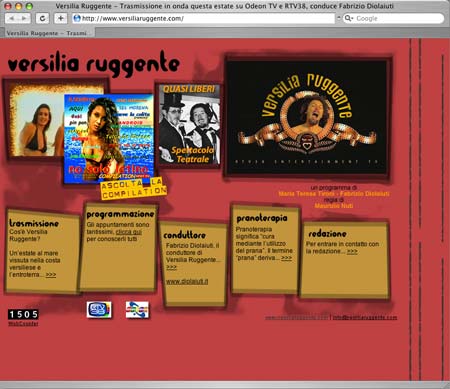450x389 pixels.
Task: Click the Odeon TV logo icon
Action: tap(137, 310)
